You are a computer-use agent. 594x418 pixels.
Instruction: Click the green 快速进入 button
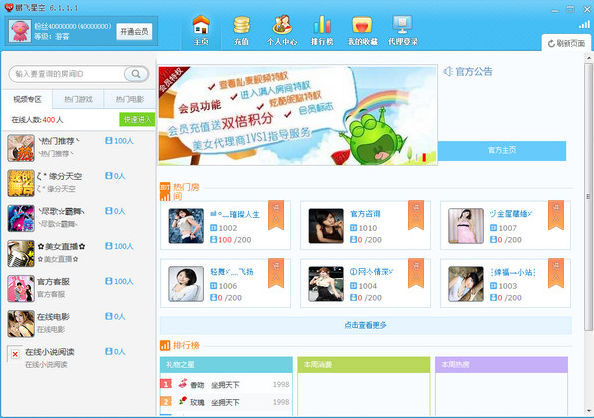click(137, 119)
